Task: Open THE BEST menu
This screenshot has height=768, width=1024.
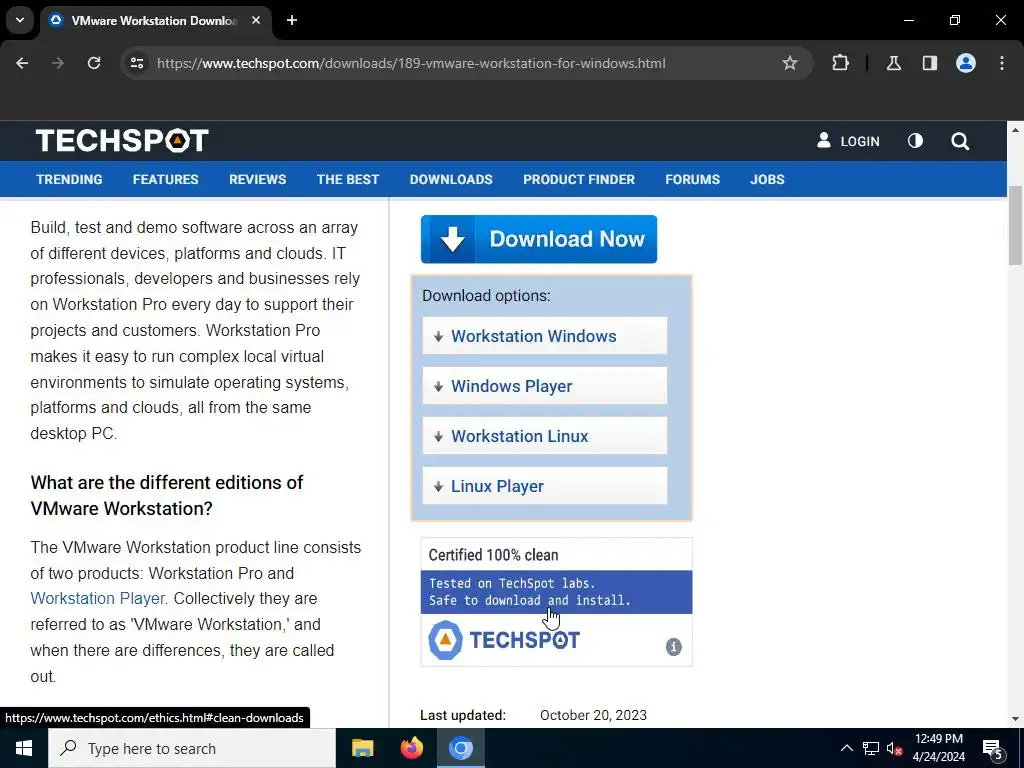Action: [x=348, y=180]
